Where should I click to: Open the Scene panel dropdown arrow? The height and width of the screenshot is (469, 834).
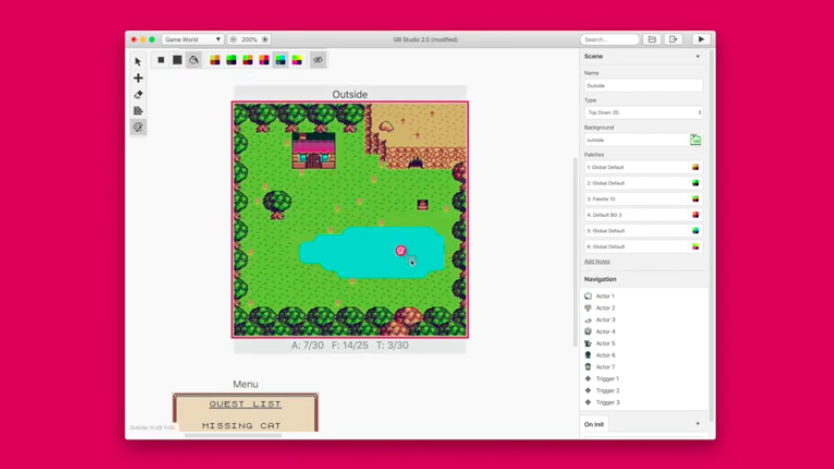pos(698,56)
